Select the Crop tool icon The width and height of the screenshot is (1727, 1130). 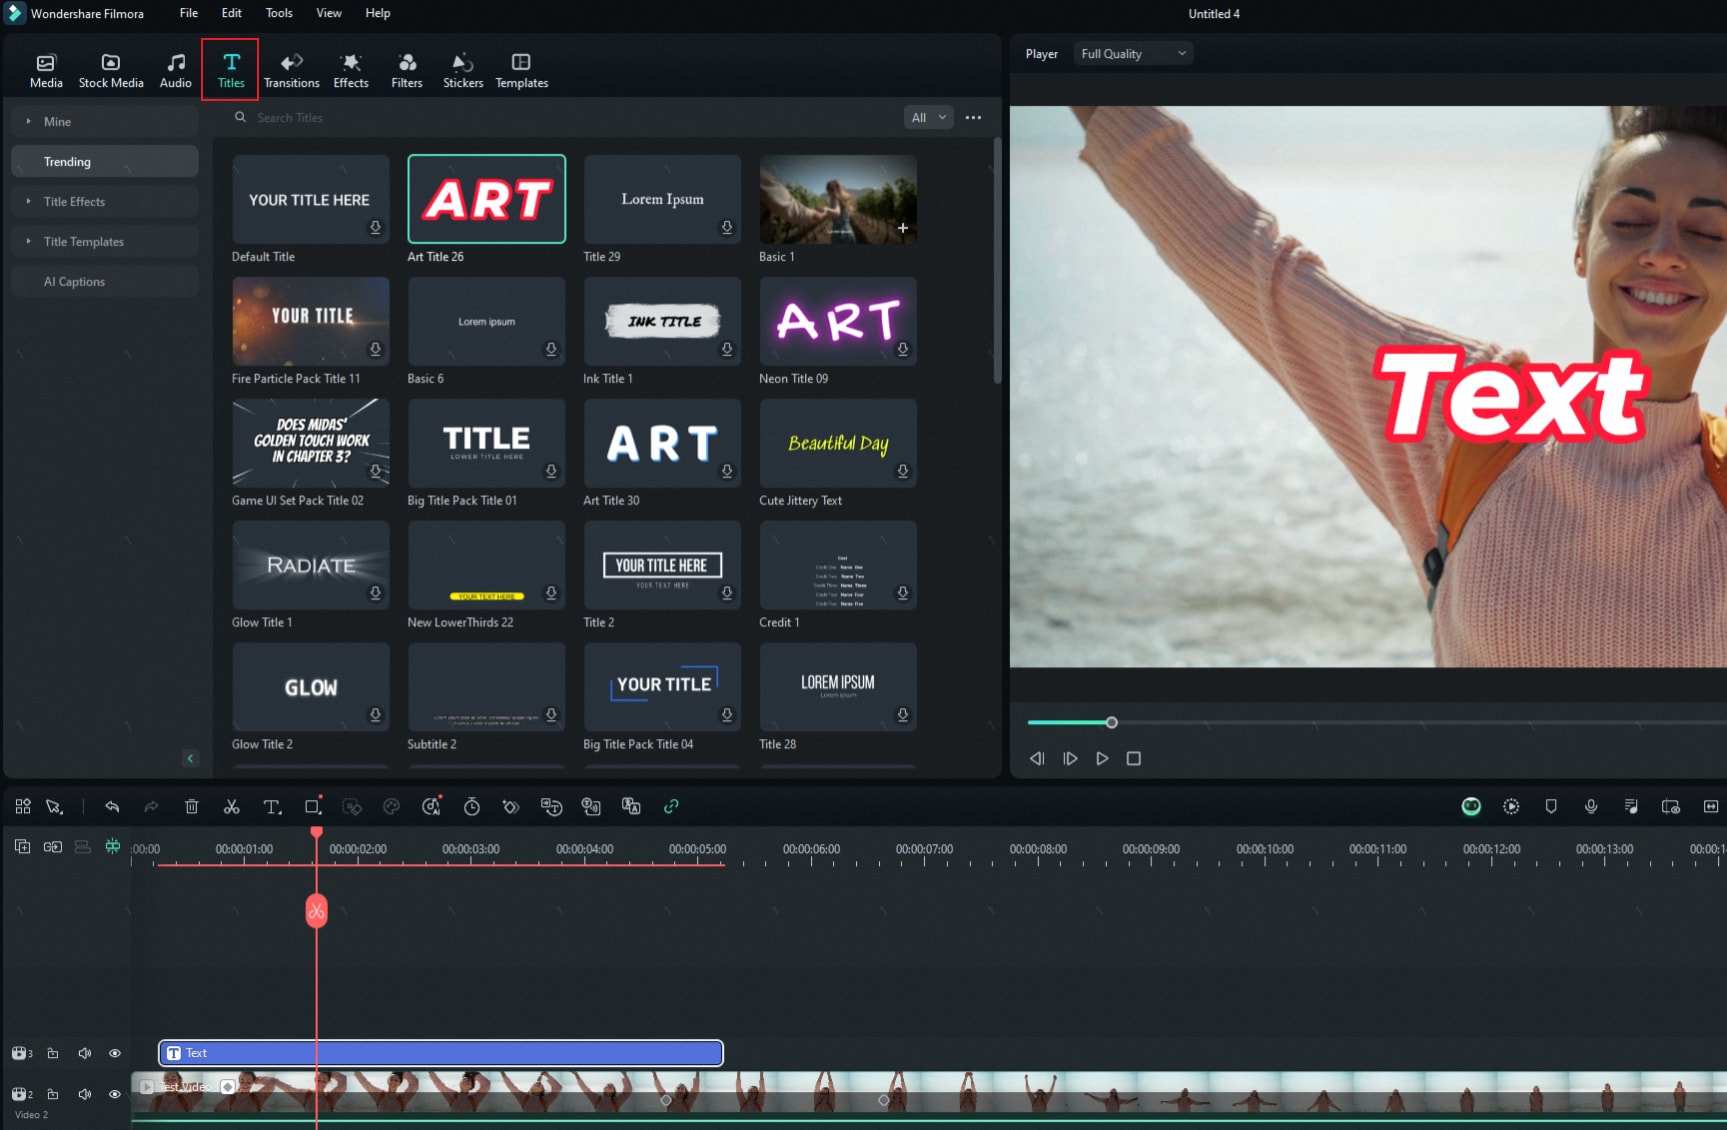313,806
